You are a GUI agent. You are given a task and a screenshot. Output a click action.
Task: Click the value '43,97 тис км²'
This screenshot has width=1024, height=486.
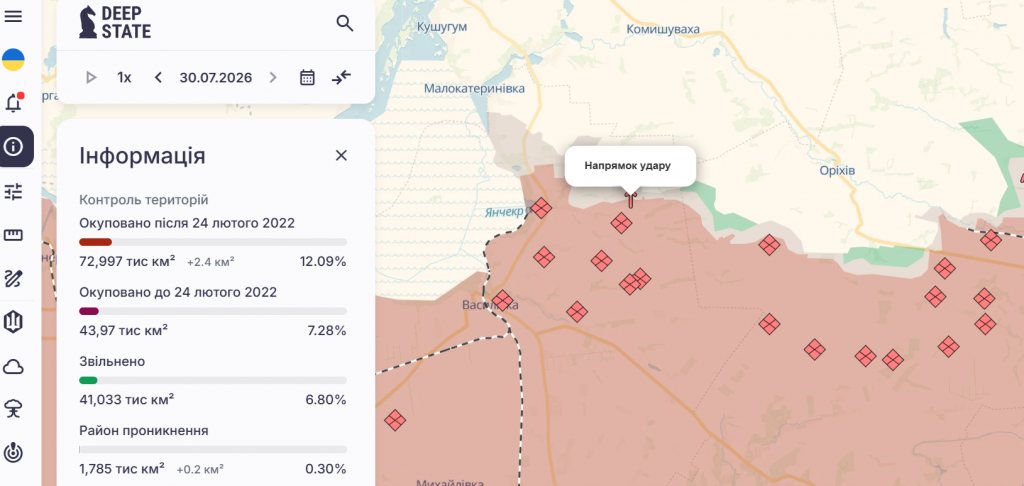click(x=123, y=331)
